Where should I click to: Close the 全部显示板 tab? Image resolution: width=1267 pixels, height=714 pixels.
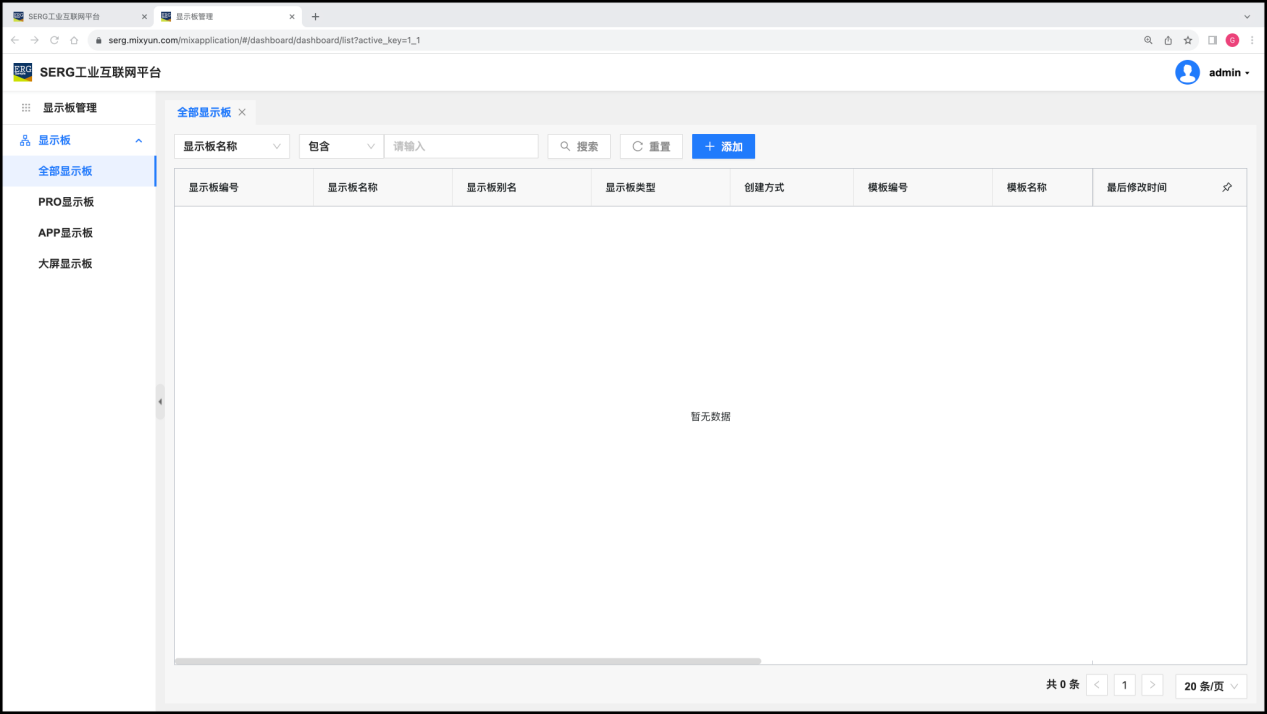point(242,112)
